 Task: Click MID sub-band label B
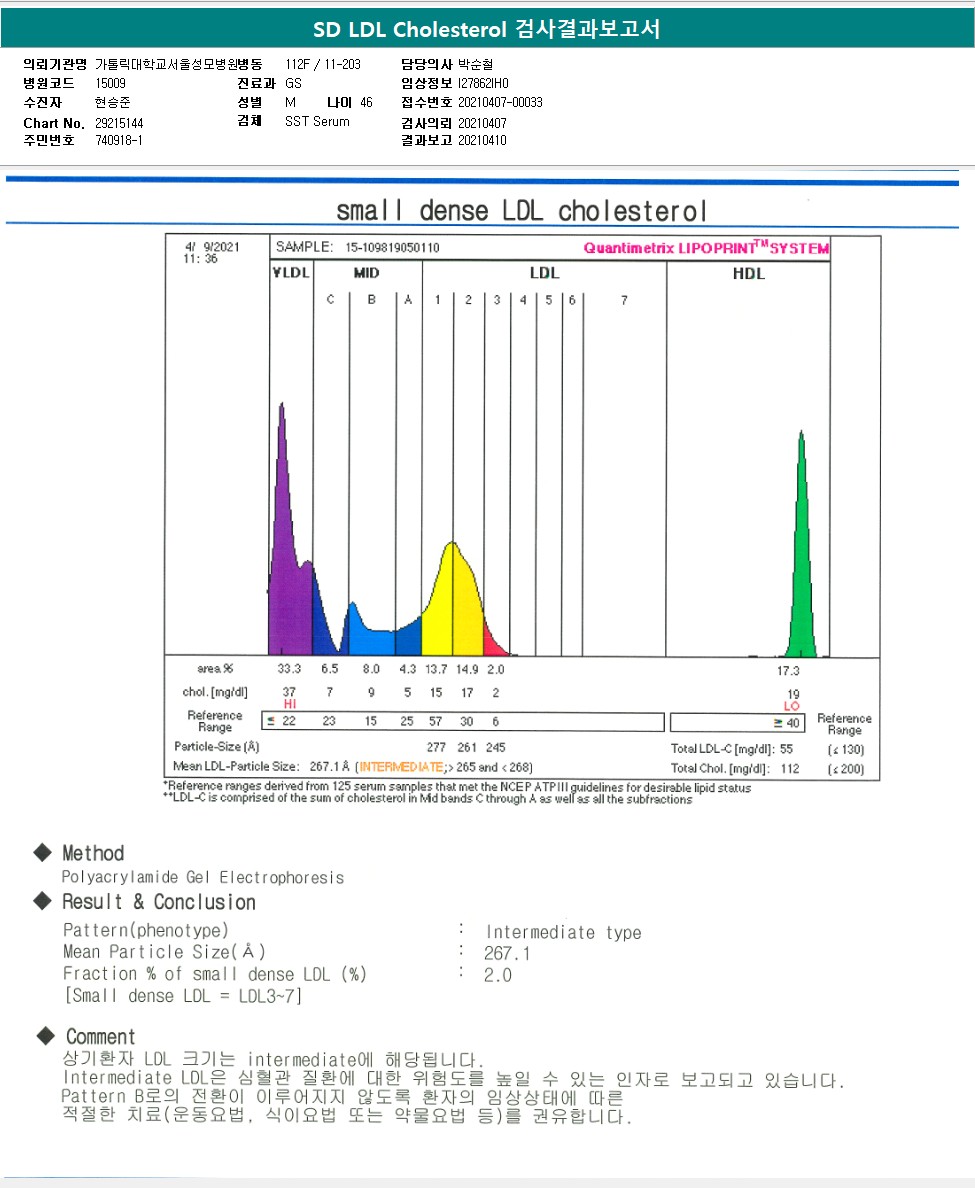click(x=372, y=299)
